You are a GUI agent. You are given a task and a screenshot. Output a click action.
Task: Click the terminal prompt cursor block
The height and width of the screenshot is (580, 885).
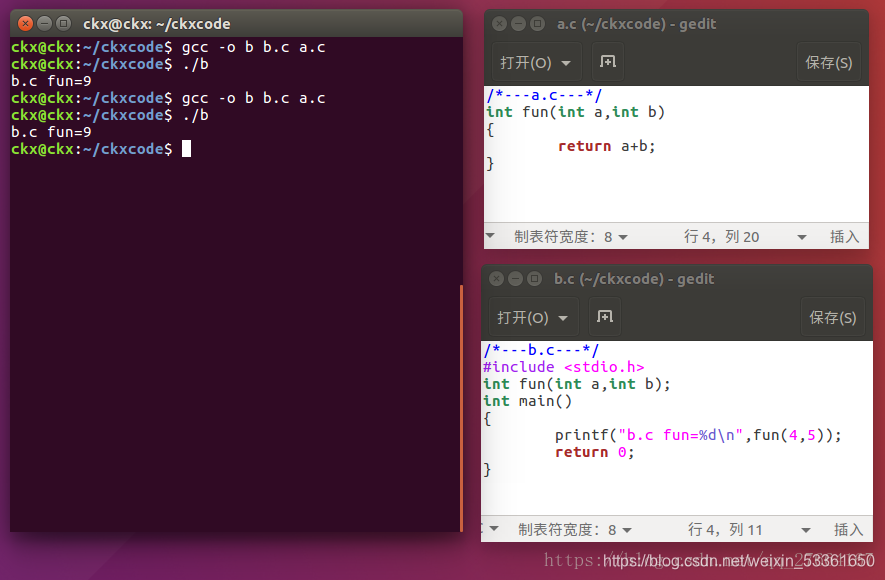pos(186,149)
